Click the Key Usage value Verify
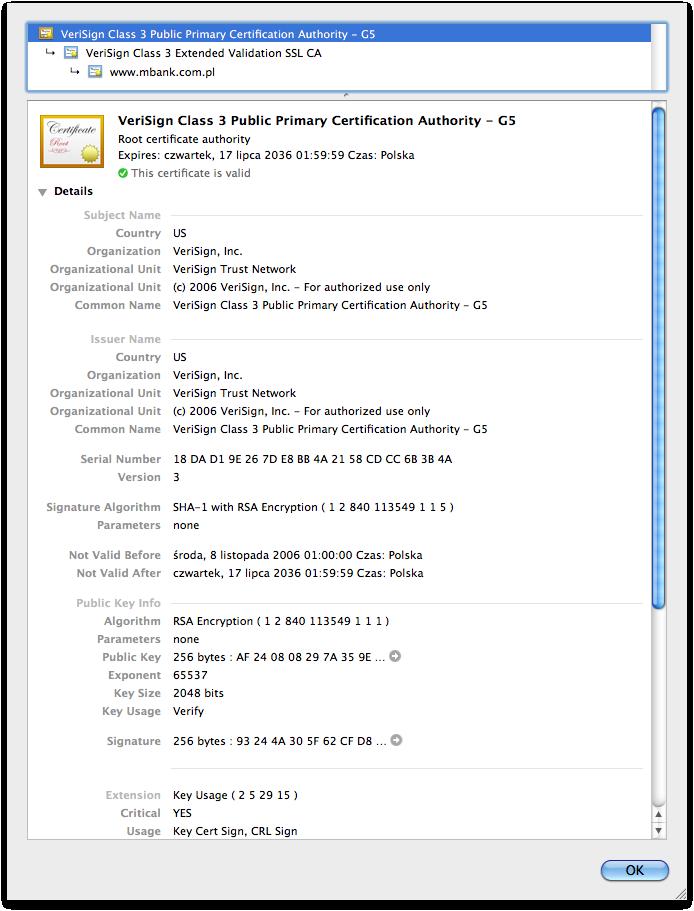This screenshot has height=911, width=694. click(x=188, y=711)
